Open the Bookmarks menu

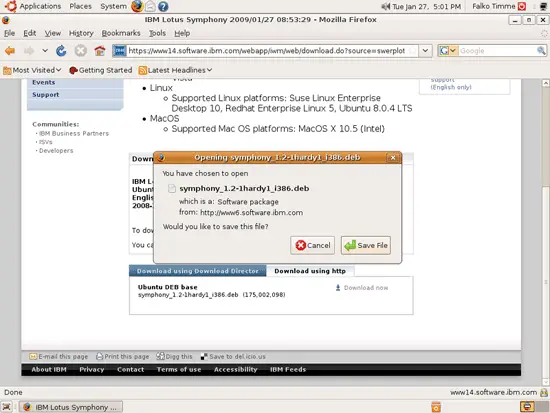click(x=121, y=33)
